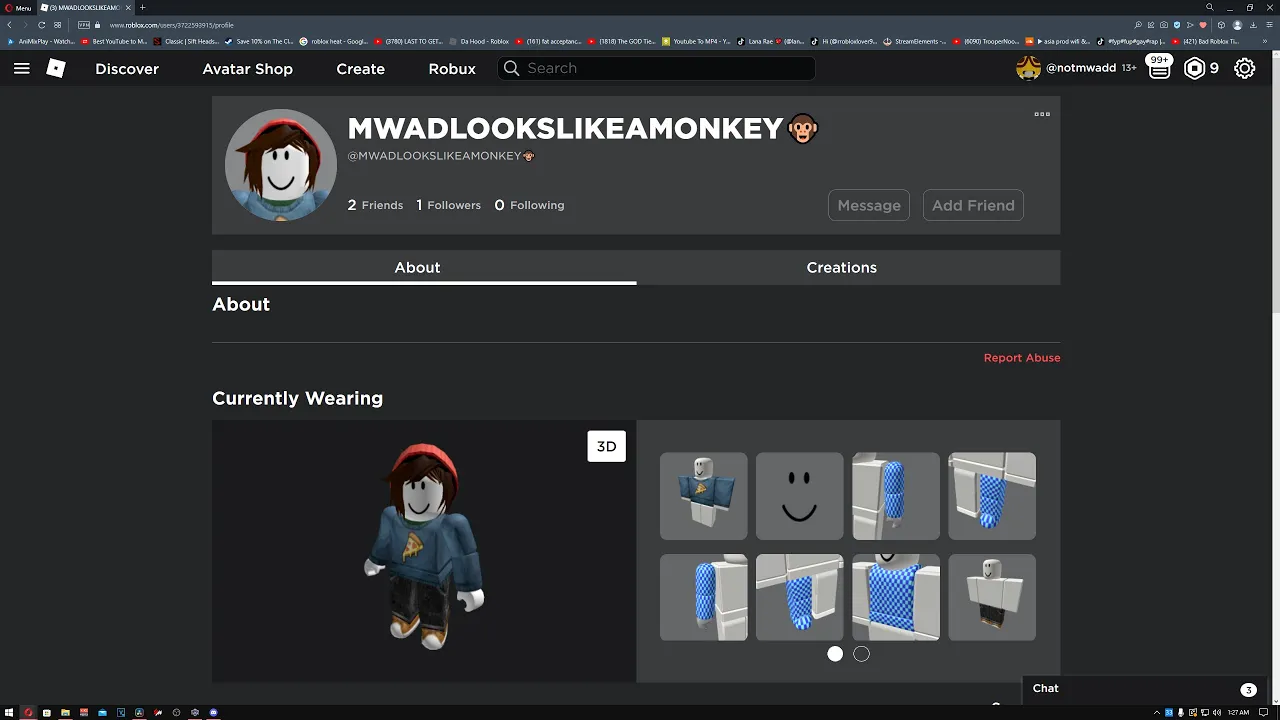This screenshot has width=1280, height=720.
Task: Click the @notmwadd avatar headshot
Action: (1028, 68)
